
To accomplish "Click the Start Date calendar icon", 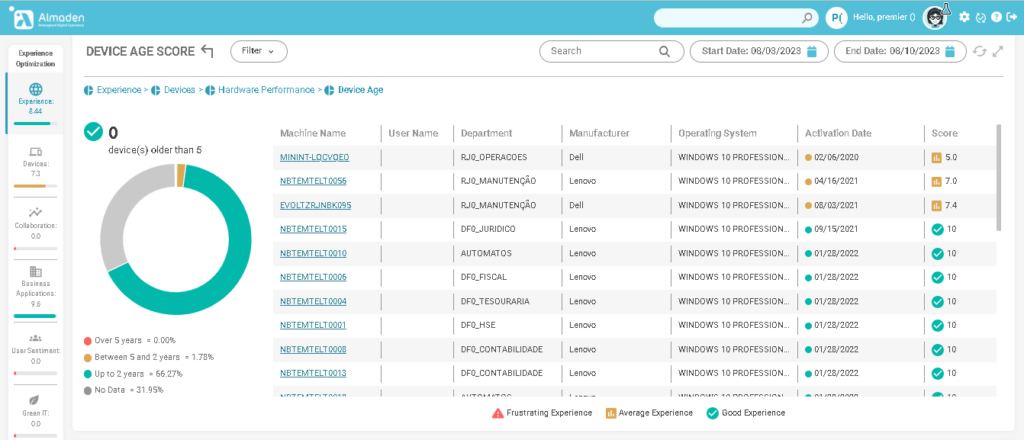I will (x=813, y=51).
